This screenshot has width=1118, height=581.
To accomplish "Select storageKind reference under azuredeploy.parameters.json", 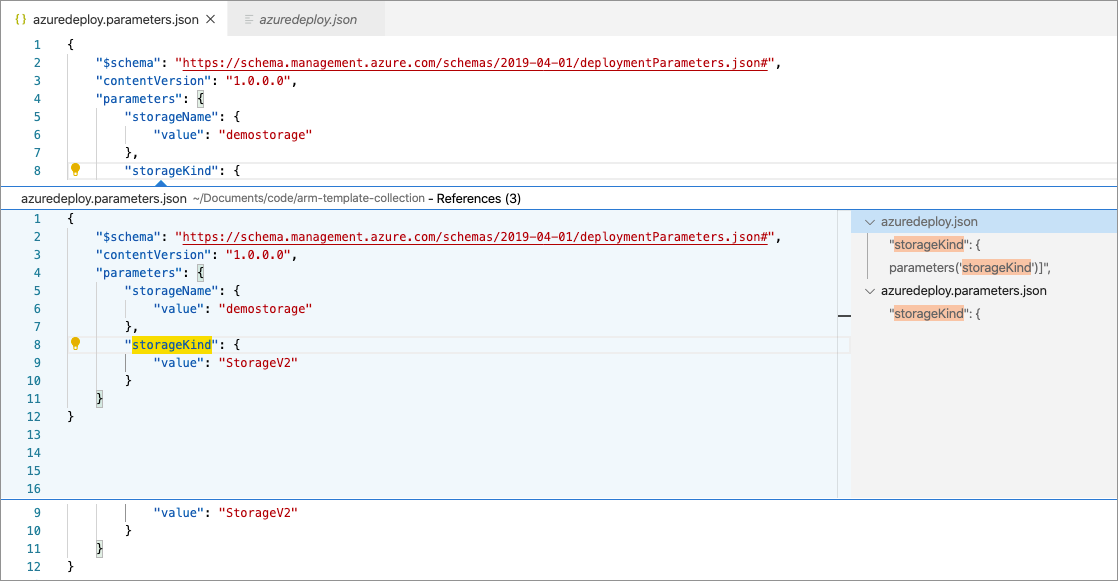I will click(934, 314).
